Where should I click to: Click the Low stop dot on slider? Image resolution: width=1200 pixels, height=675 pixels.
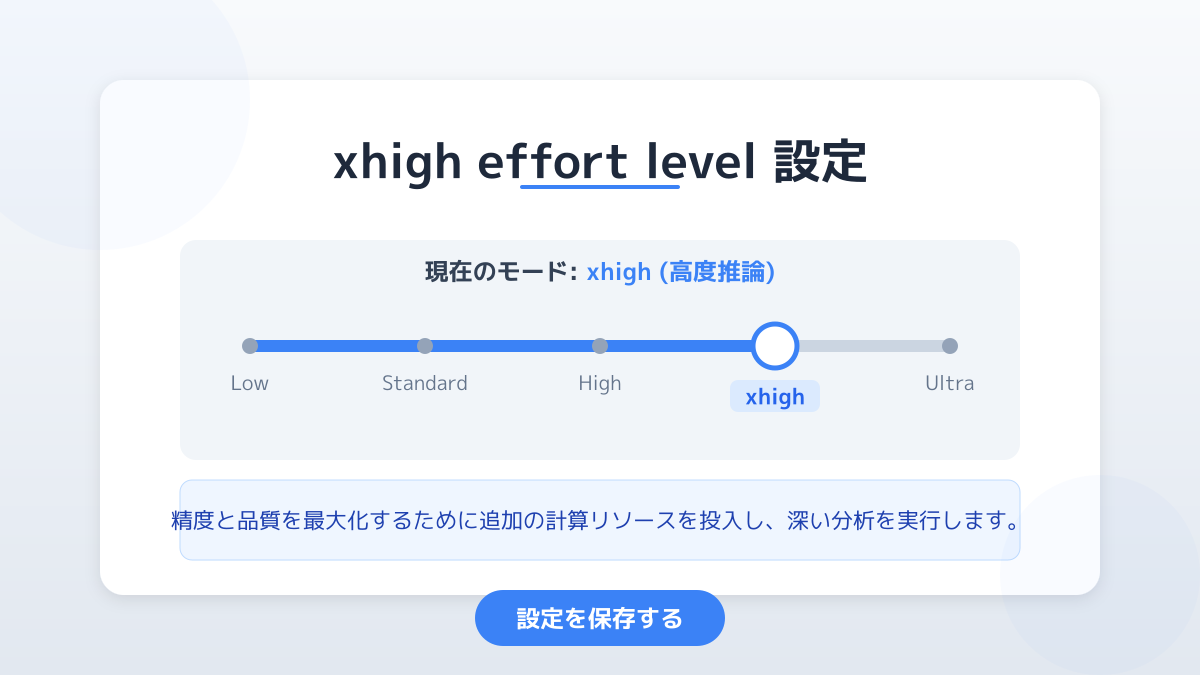[x=250, y=346]
